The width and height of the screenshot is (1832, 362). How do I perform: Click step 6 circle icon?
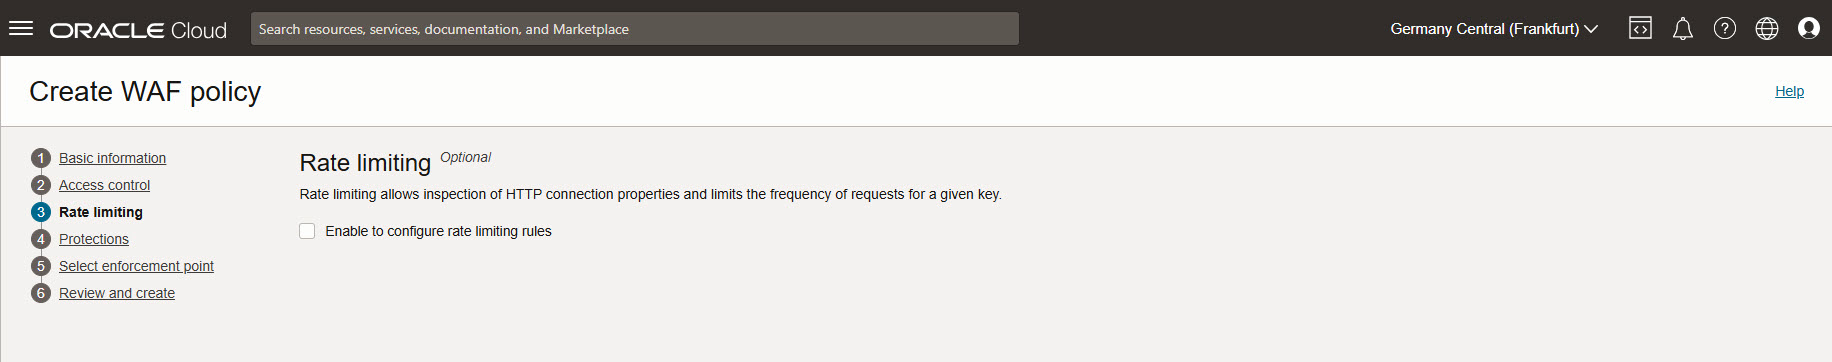[41, 293]
